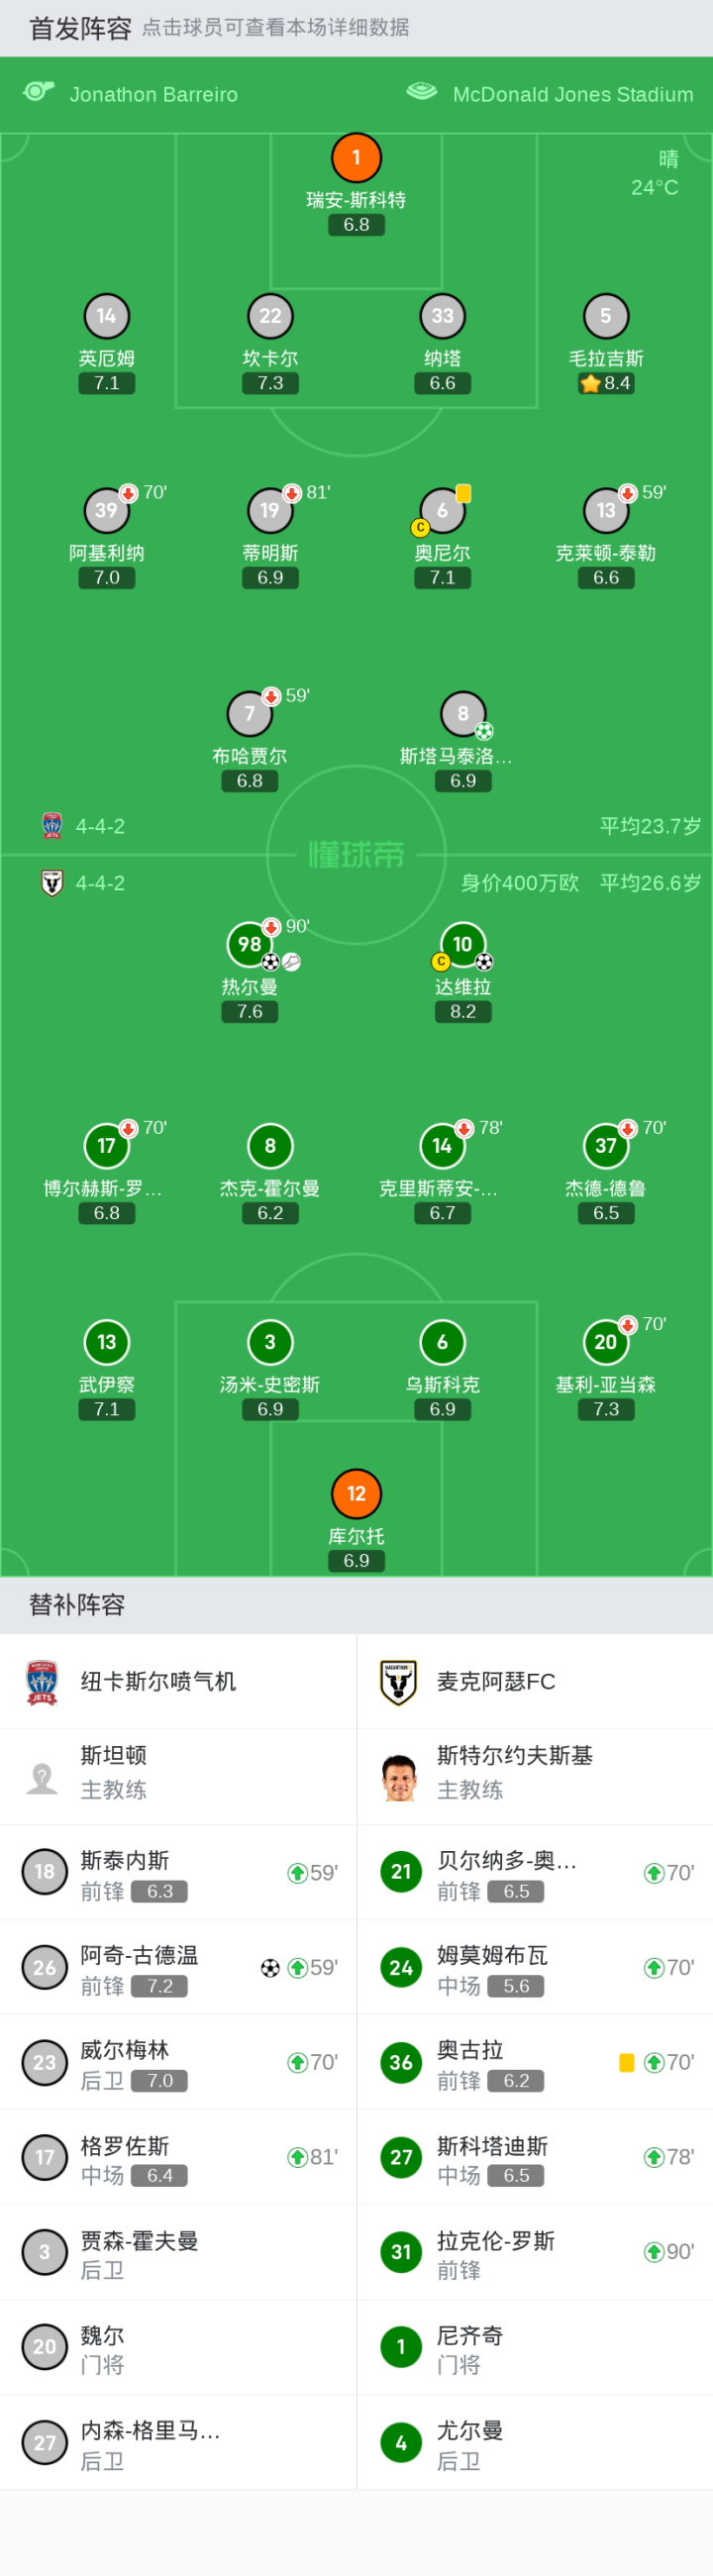This screenshot has height=2576, width=713.
Task: Click the Macarthur FC crest by 4-4-2
Action: 52,883
